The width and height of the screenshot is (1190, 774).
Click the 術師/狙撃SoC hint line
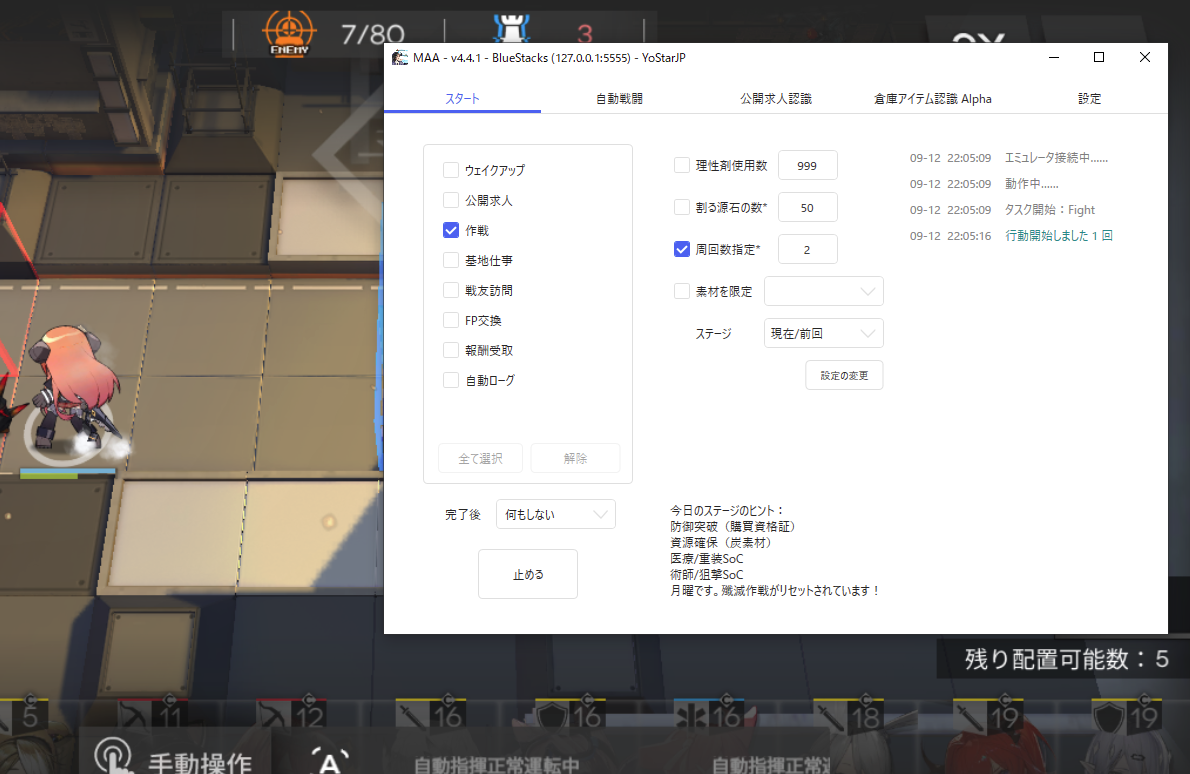point(707,574)
